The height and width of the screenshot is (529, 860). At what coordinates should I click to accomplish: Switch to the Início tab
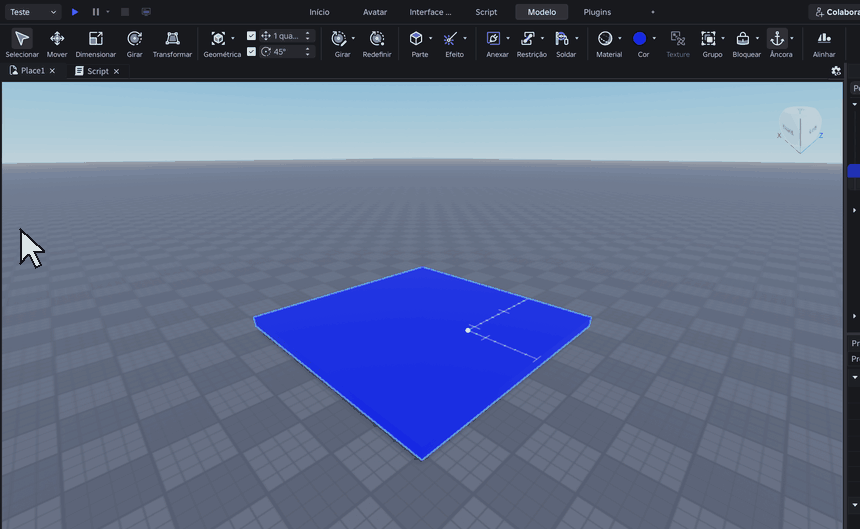coord(319,12)
